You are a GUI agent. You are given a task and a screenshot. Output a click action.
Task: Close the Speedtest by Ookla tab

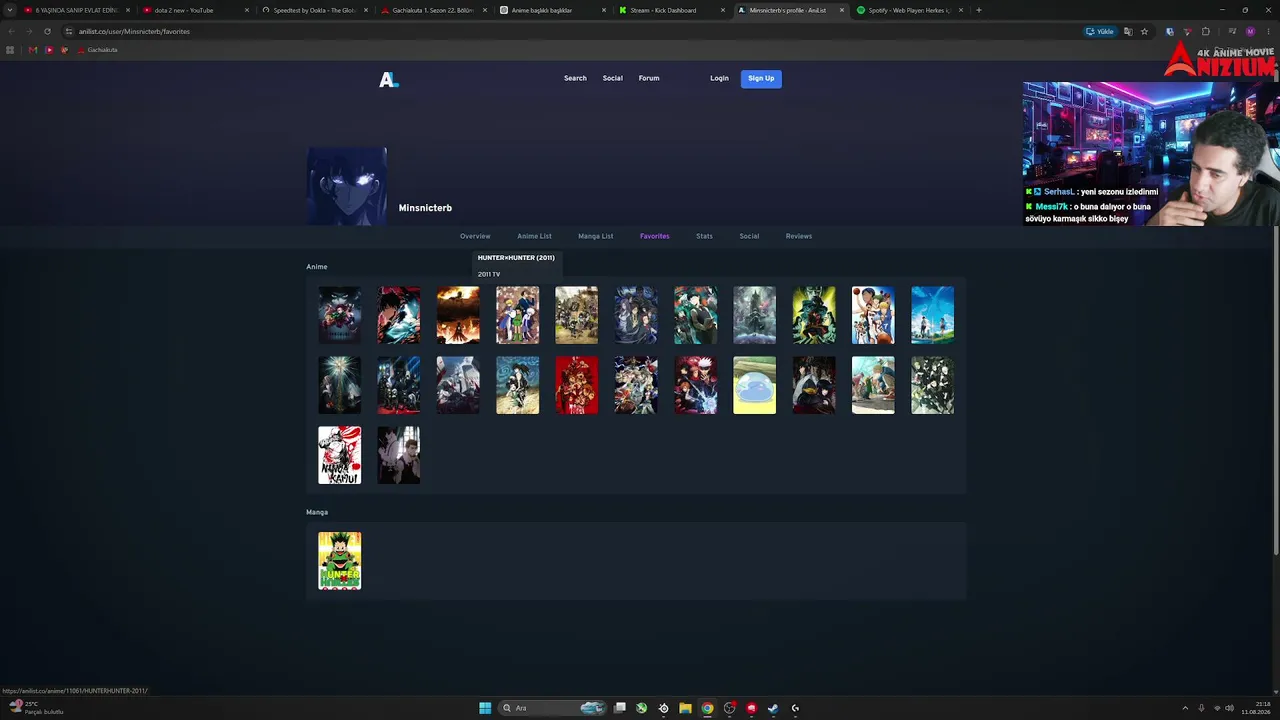pos(366,10)
